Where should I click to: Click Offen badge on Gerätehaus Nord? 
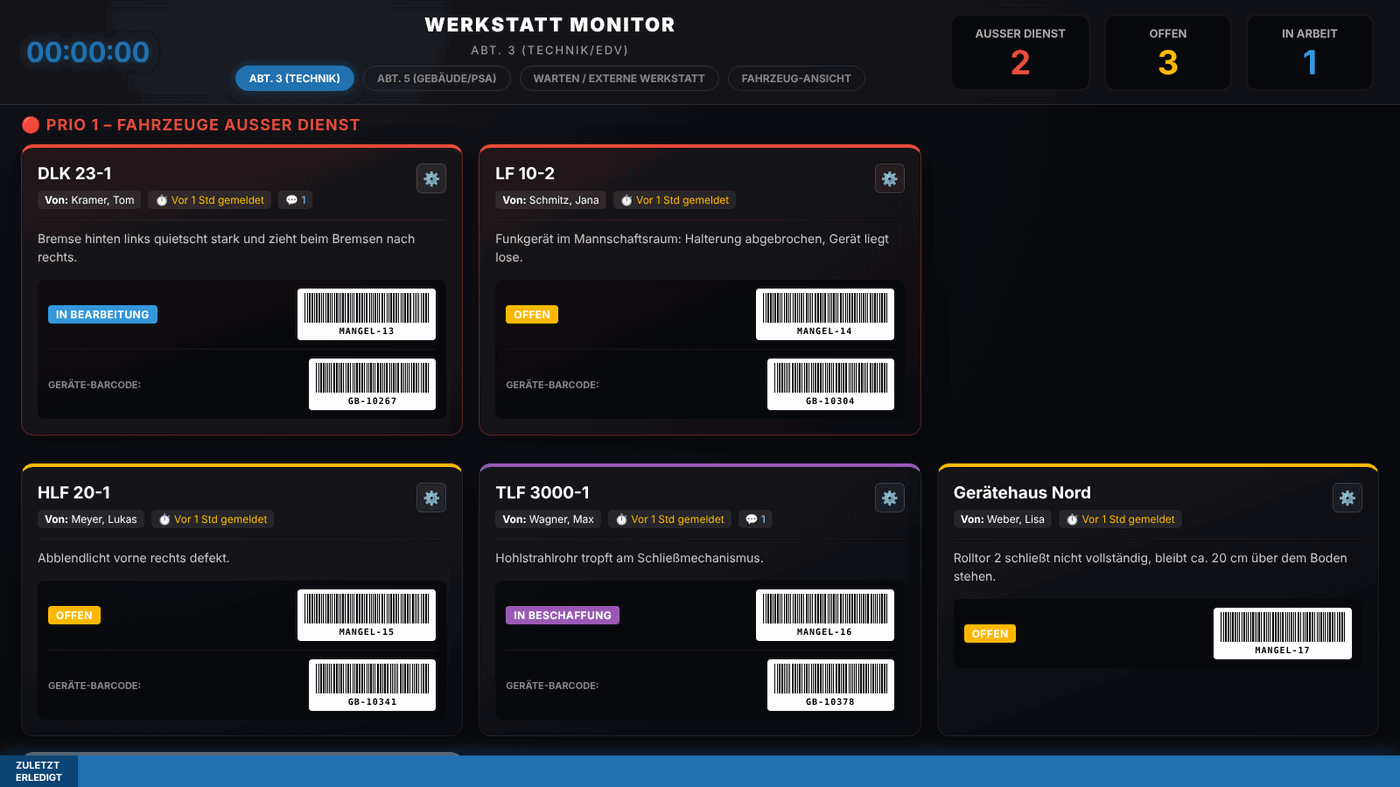tap(990, 634)
